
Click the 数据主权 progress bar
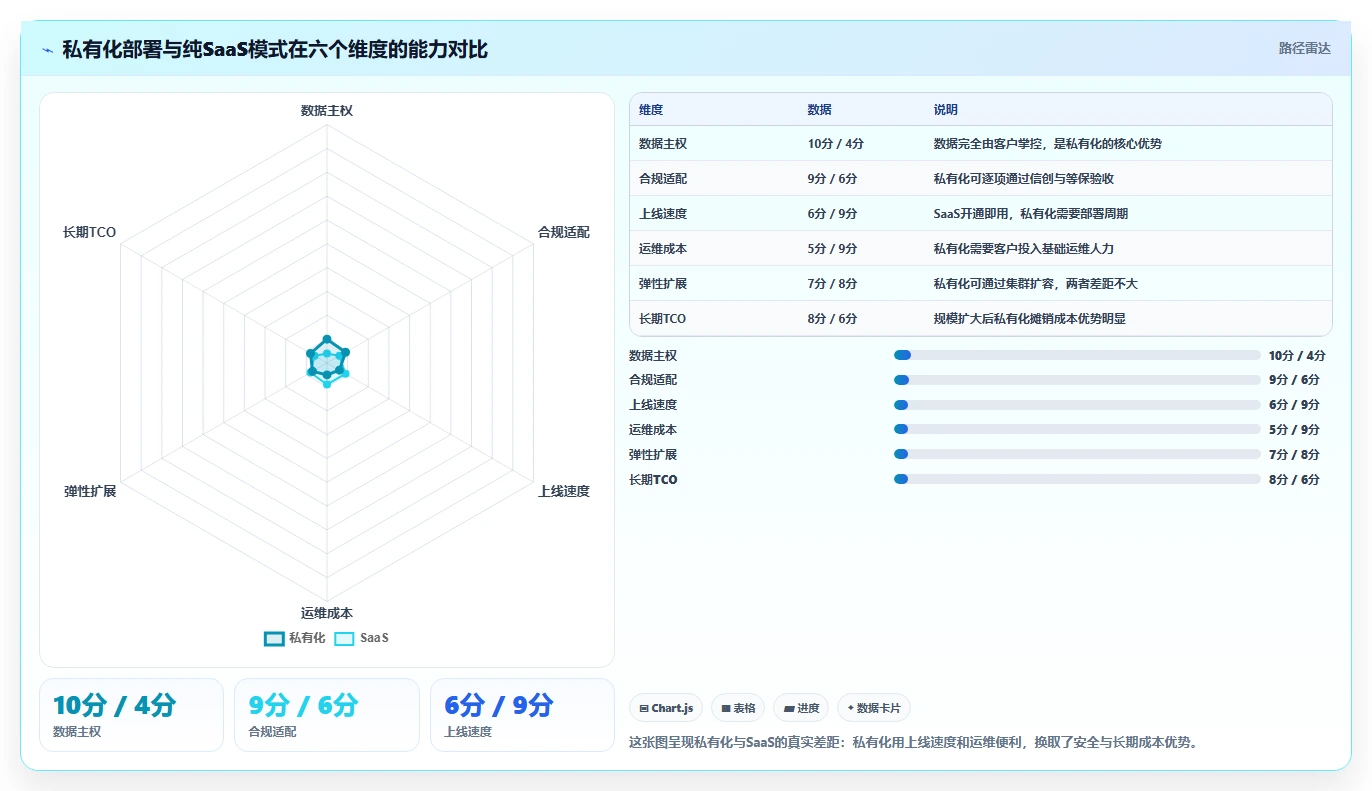[1077, 355]
